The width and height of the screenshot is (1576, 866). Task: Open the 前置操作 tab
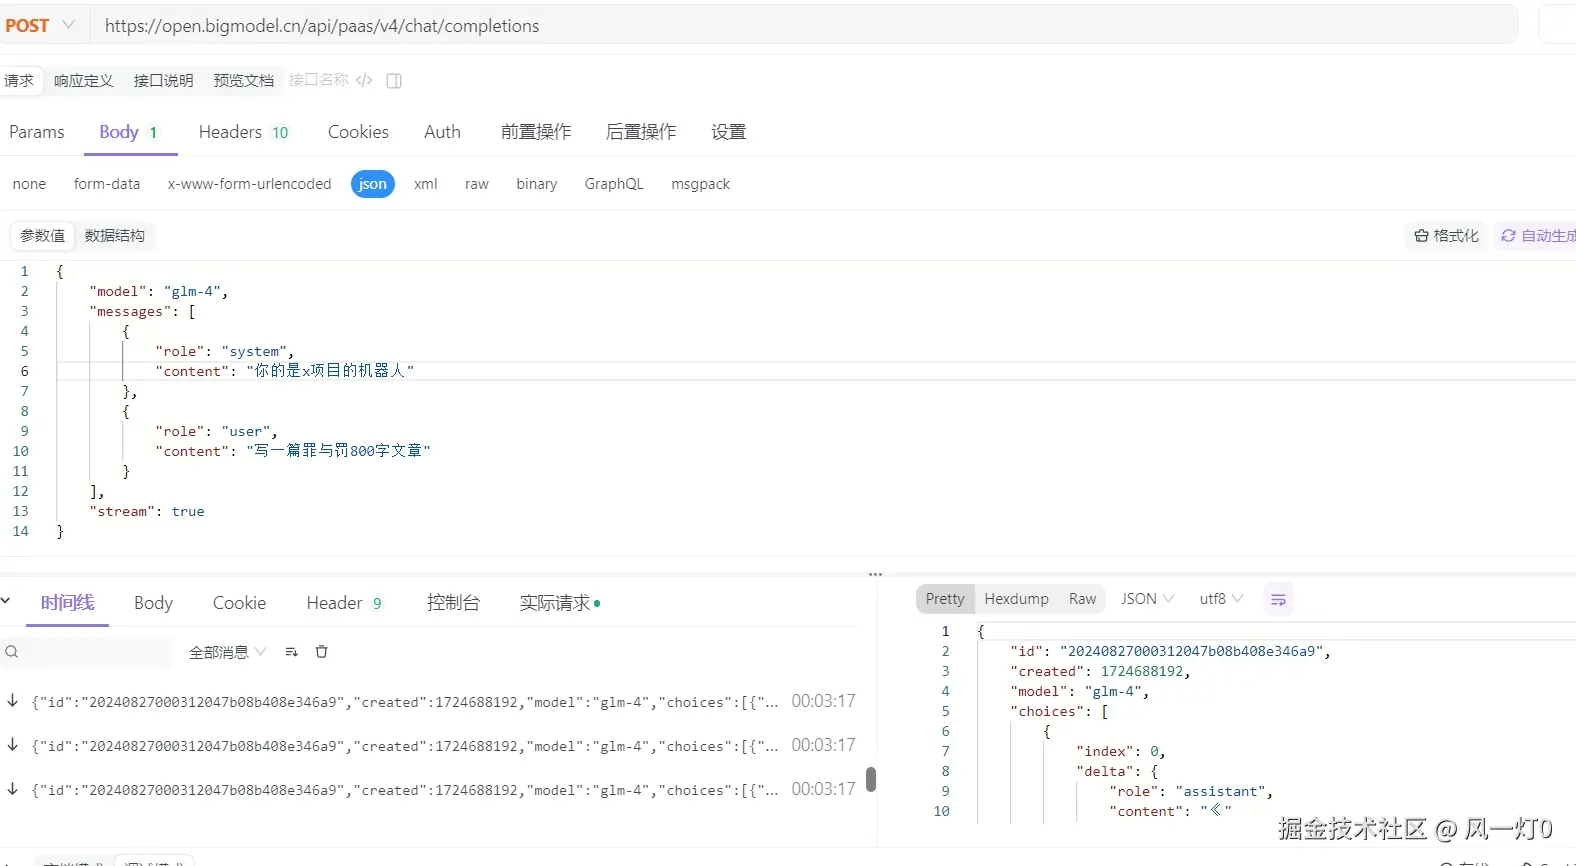click(536, 132)
